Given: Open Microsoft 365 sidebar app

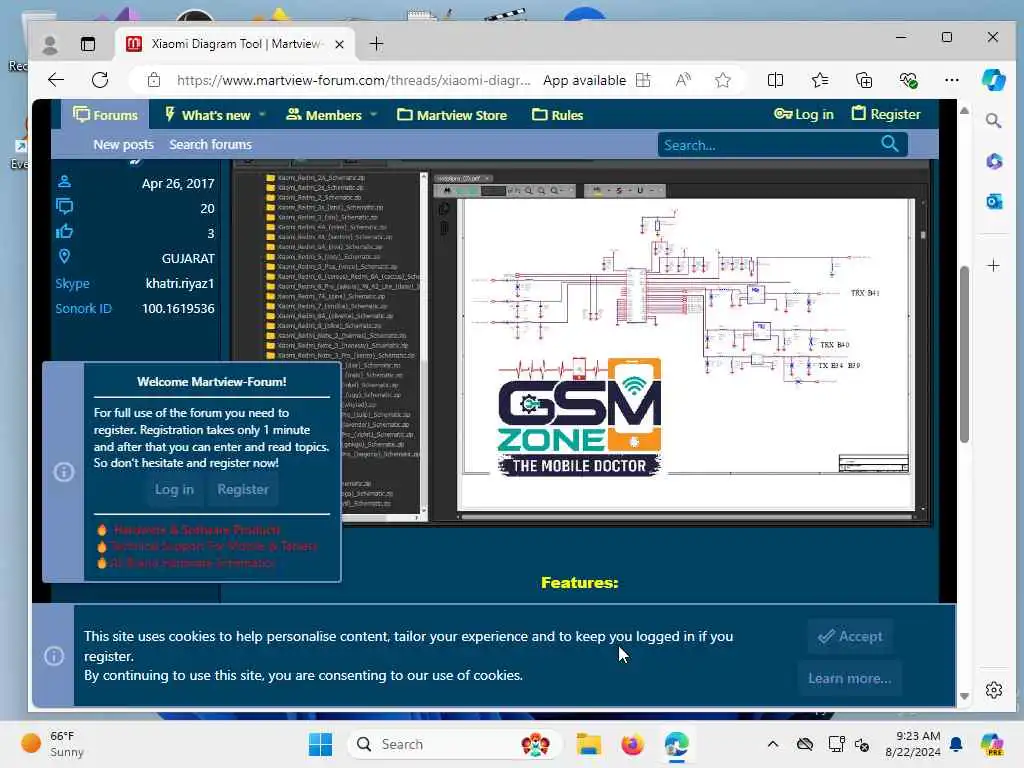Looking at the screenshot, I should (x=993, y=161).
